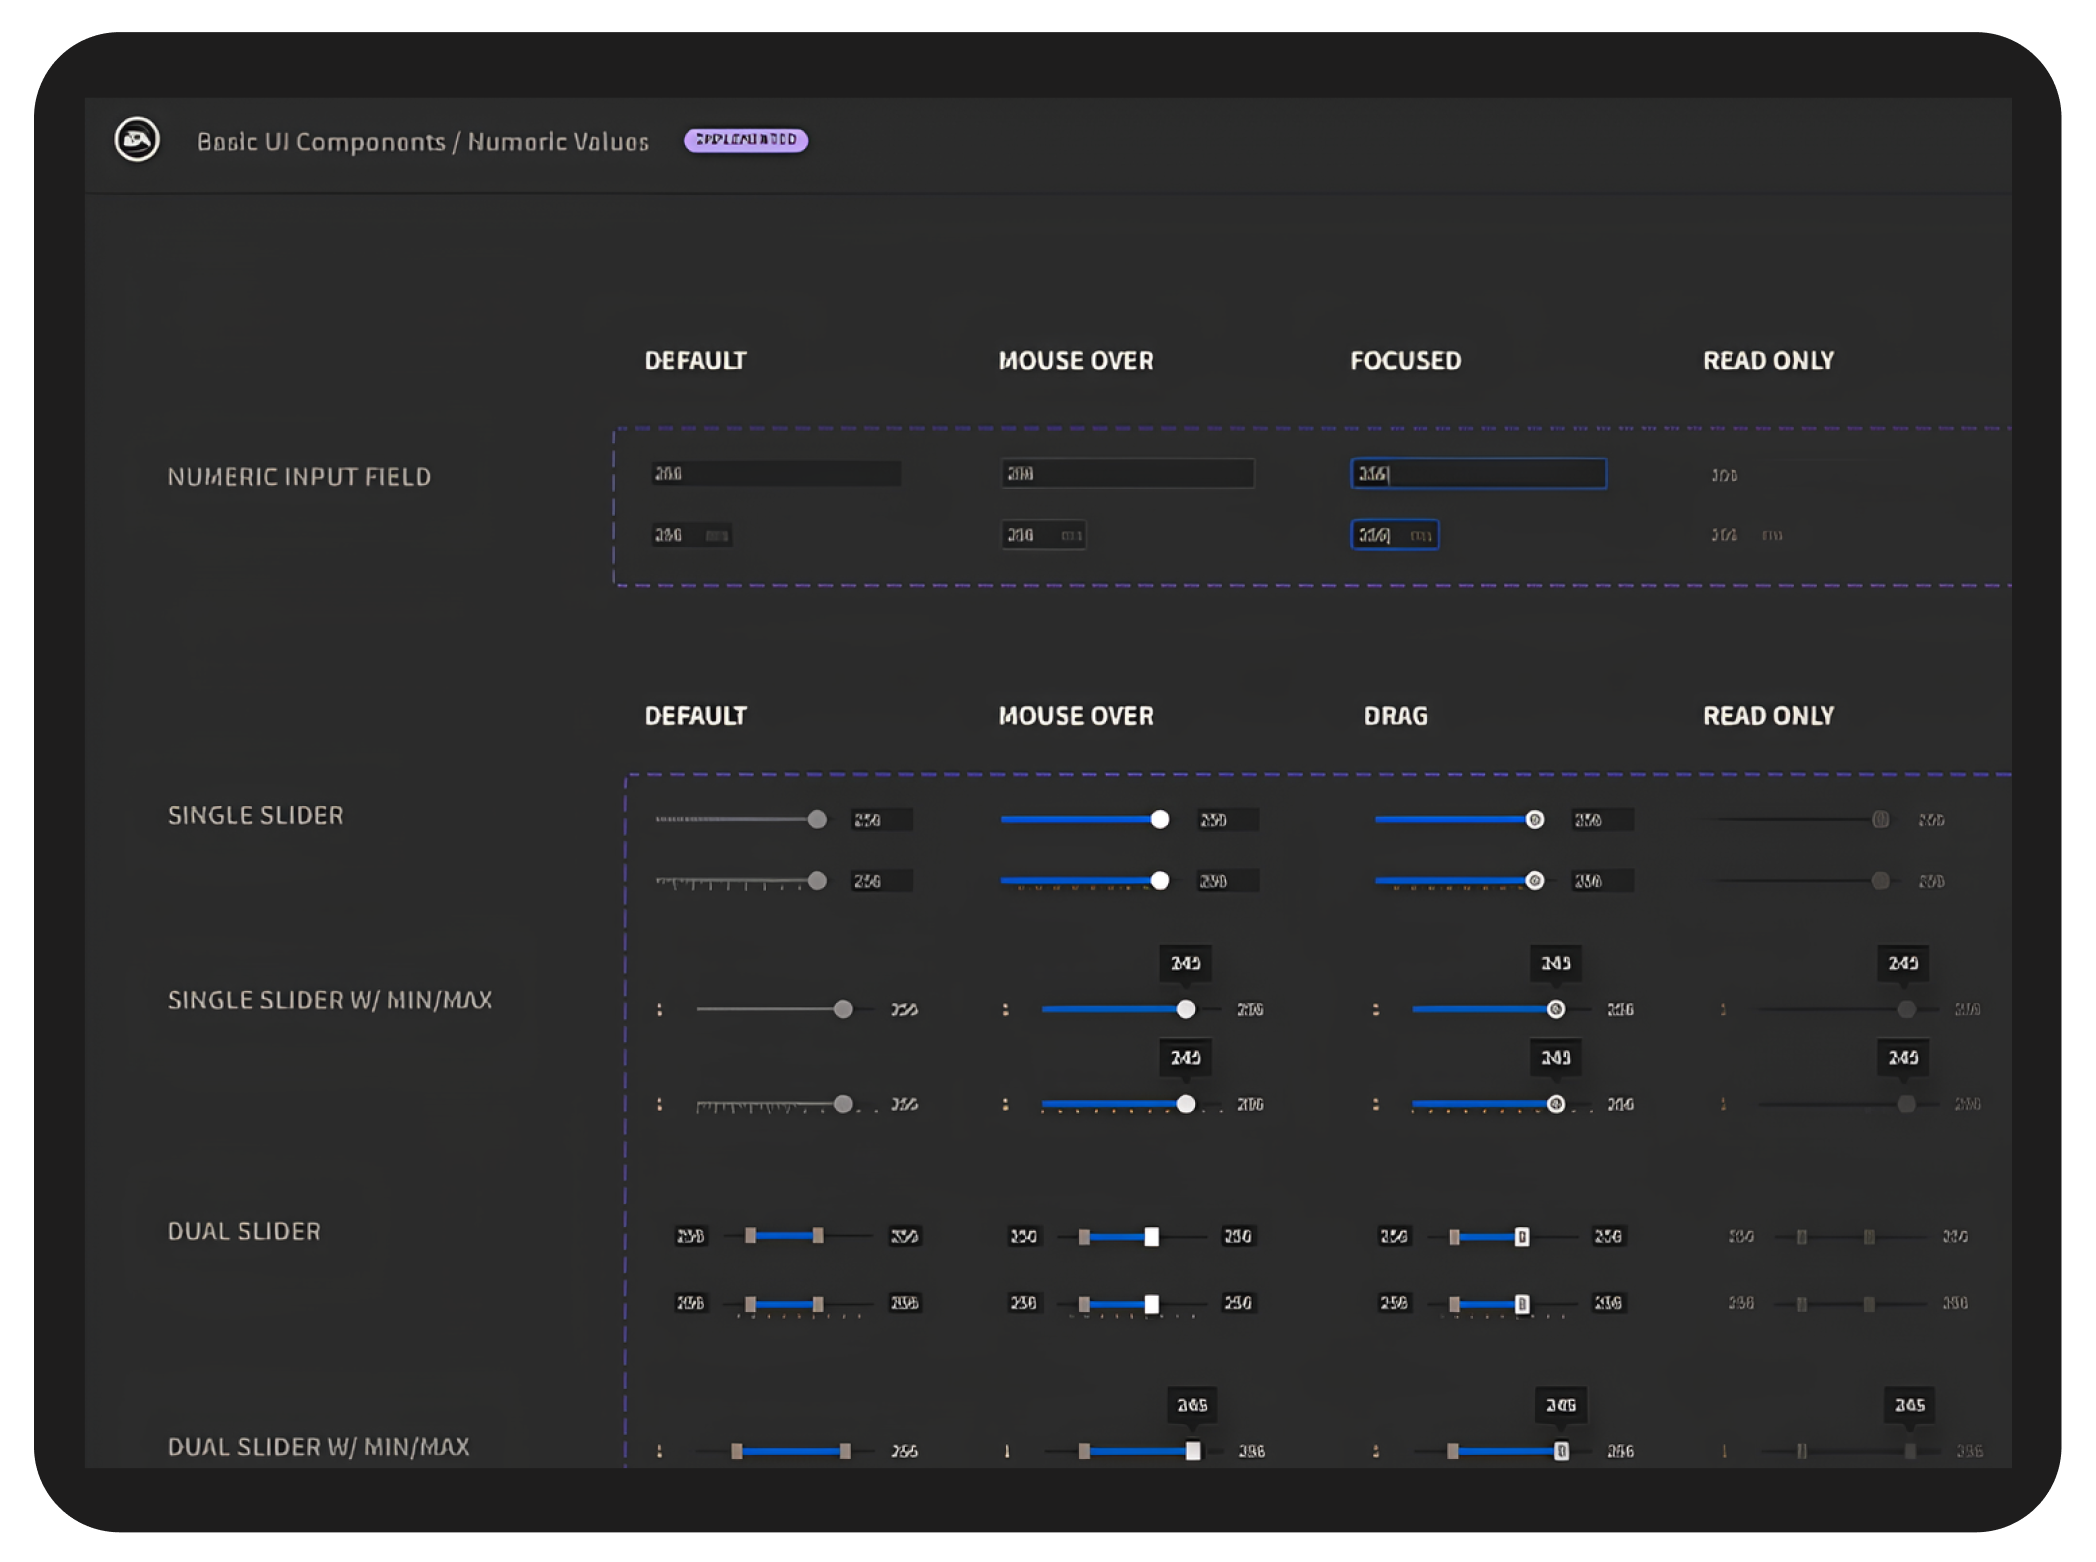Click the round app logo in the header
Viewport: 2096px width, 1562px height.
pyautogui.click(x=137, y=140)
